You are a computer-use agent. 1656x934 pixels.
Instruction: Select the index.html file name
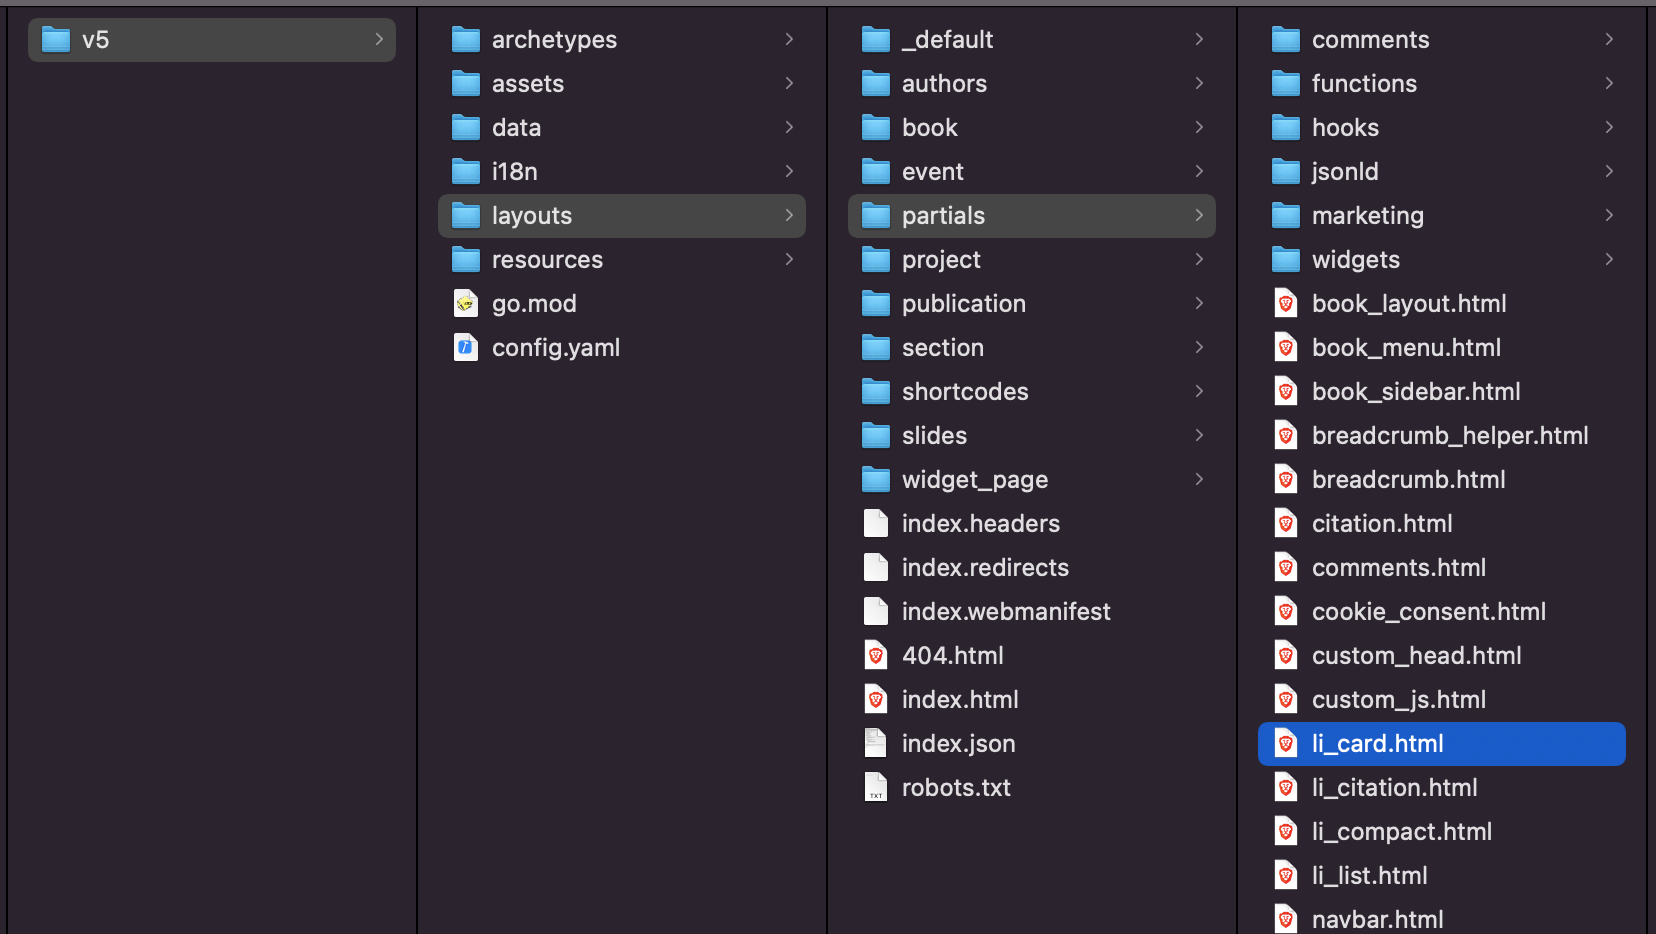(960, 700)
